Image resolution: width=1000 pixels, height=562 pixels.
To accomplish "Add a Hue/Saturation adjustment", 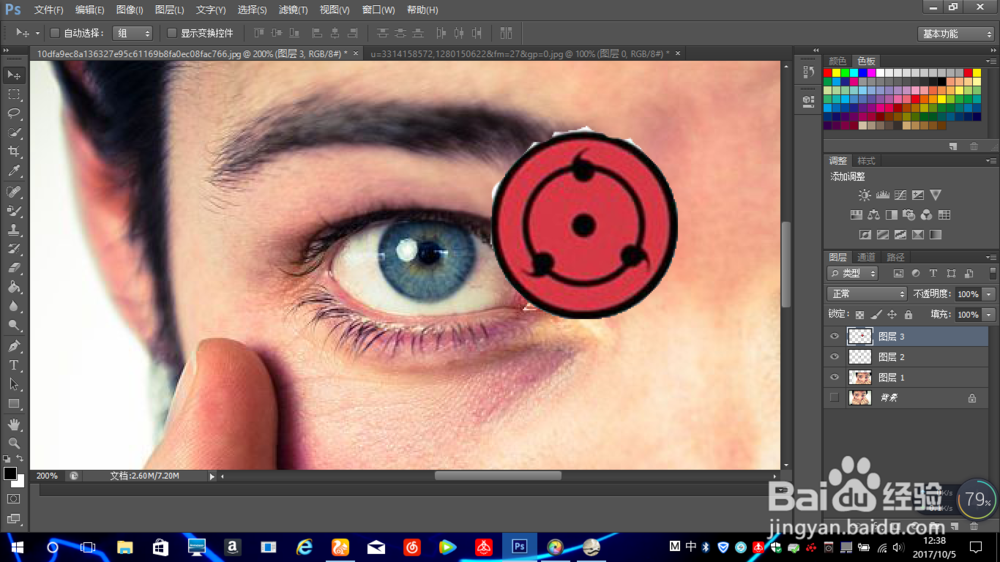I will coord(856,215).
